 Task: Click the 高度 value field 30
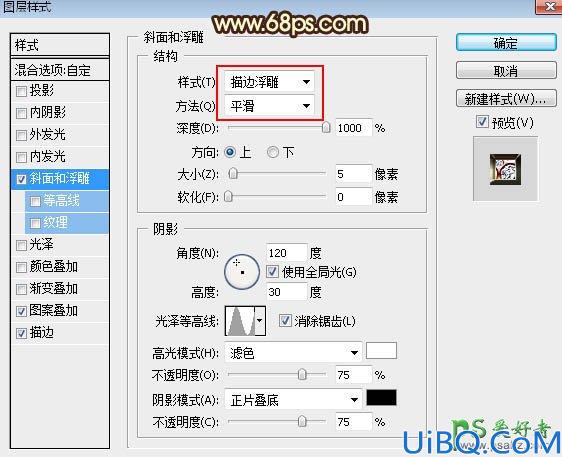[x=287, y=292]
